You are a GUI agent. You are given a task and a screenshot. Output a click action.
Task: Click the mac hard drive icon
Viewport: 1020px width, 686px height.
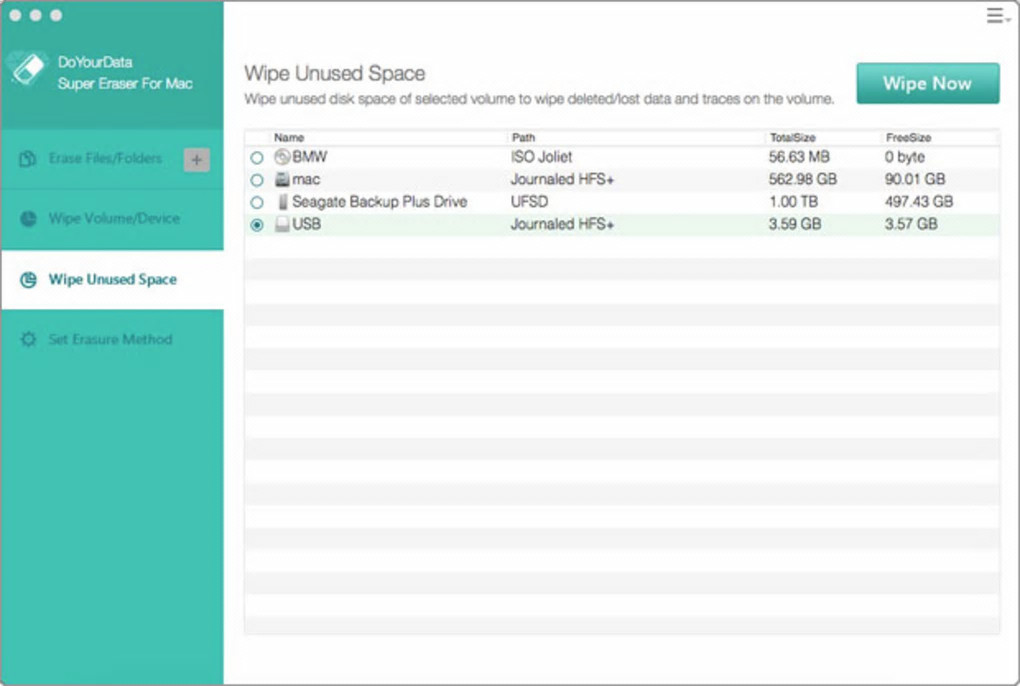coord(282,180)
